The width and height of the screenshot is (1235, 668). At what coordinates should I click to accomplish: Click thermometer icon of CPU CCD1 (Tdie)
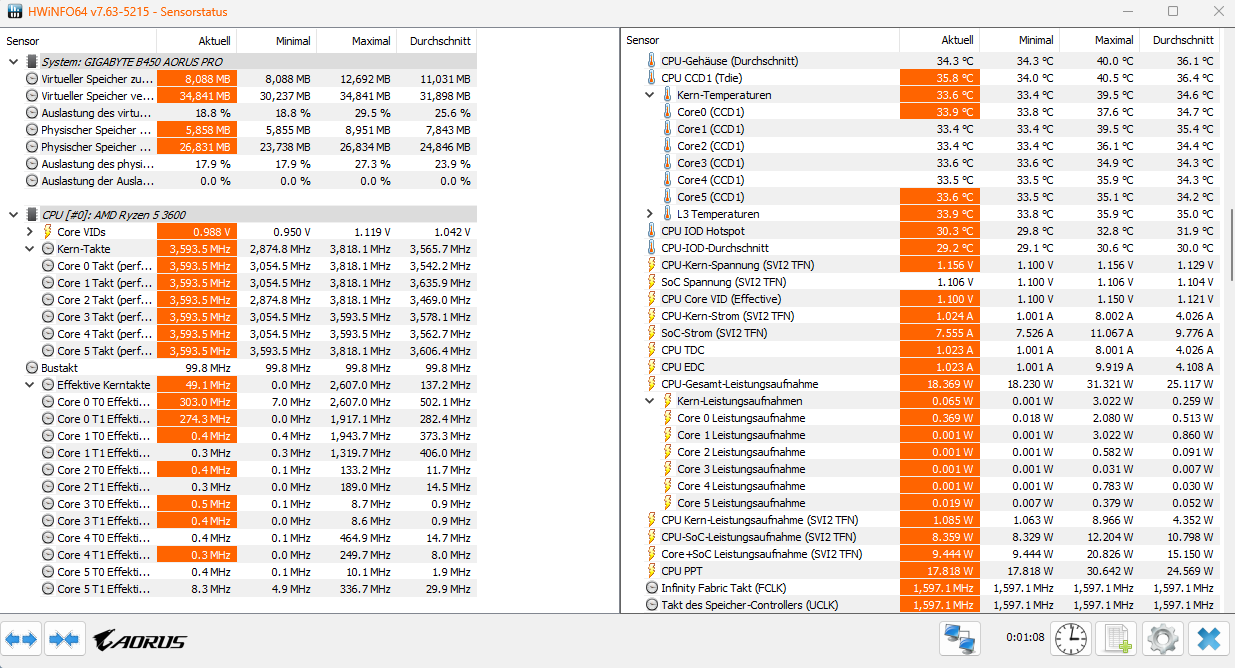652,78
